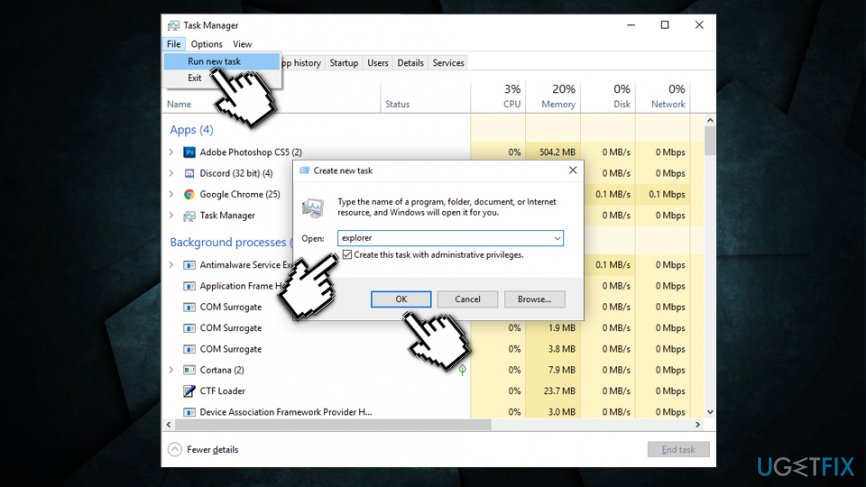Click the 504.2 MB memory cell
This screenshot has width=866, height=487.
tap(553, 152)
